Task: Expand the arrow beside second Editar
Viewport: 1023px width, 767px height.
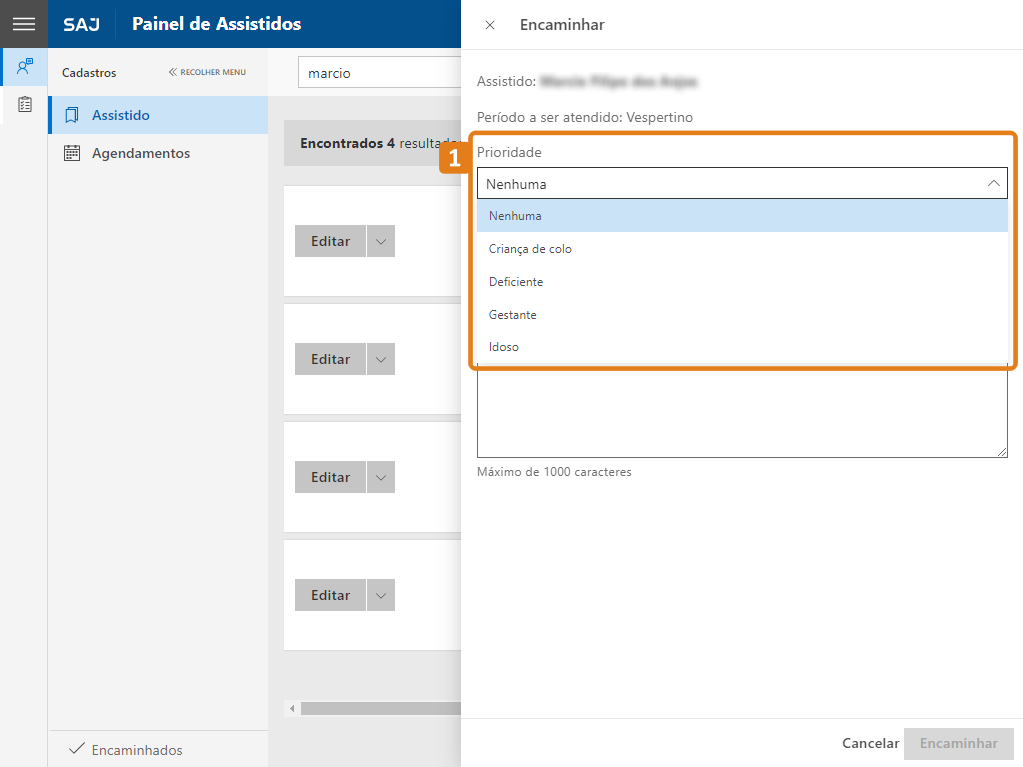Action: [381, 359]
